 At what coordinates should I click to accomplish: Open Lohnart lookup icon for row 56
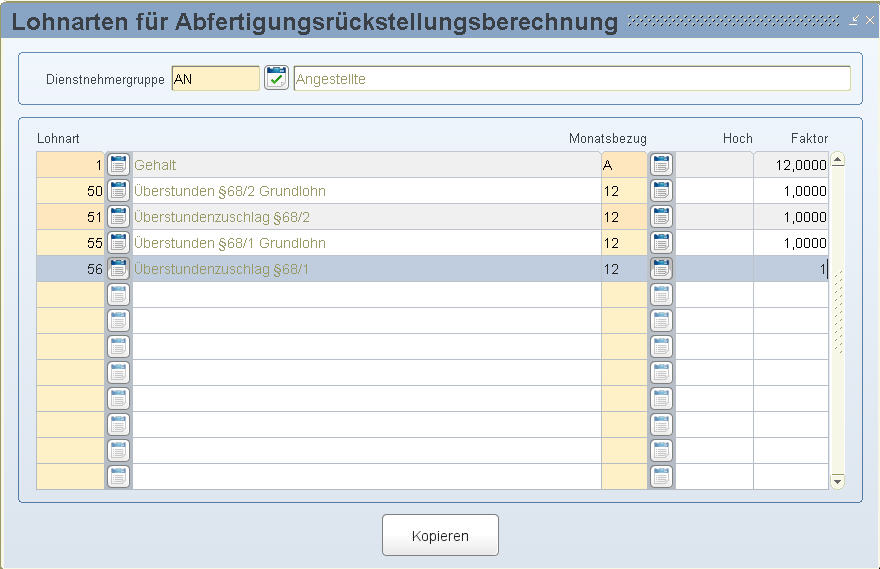(x=119, y=269)
